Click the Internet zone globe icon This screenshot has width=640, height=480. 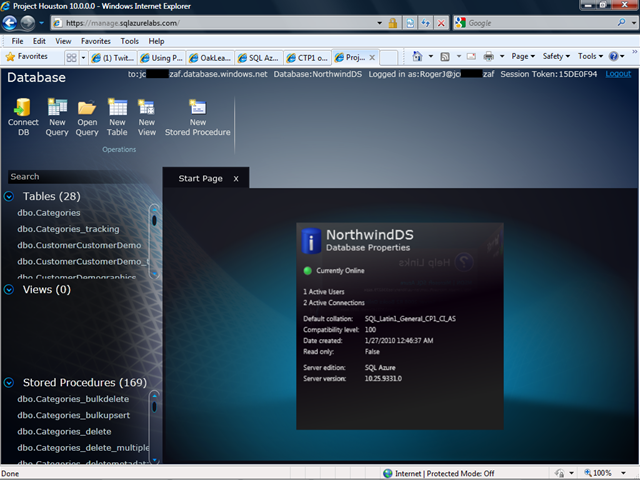coord(387,473)
